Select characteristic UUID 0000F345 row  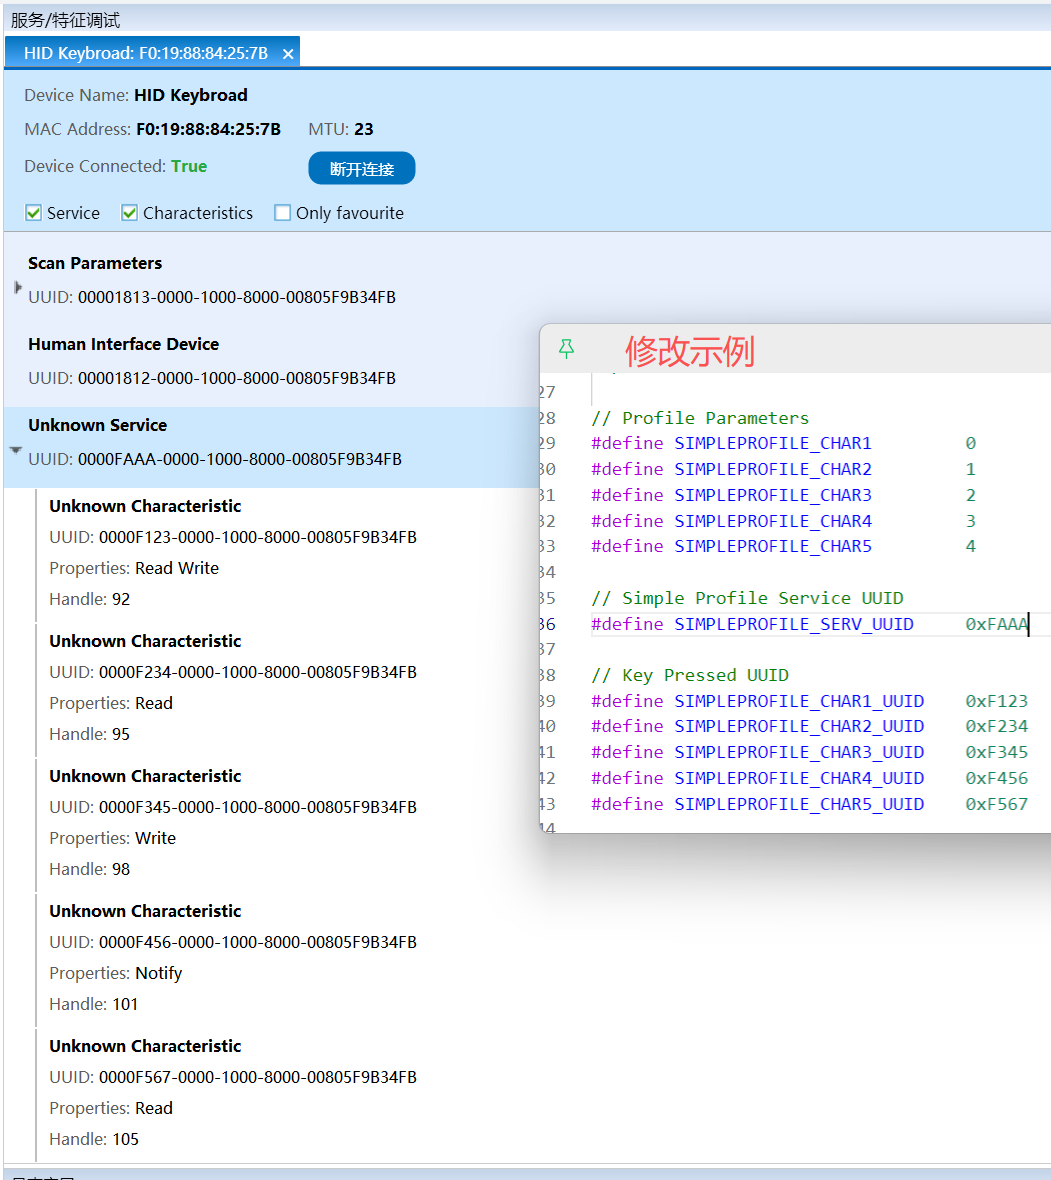click(233, 807)
